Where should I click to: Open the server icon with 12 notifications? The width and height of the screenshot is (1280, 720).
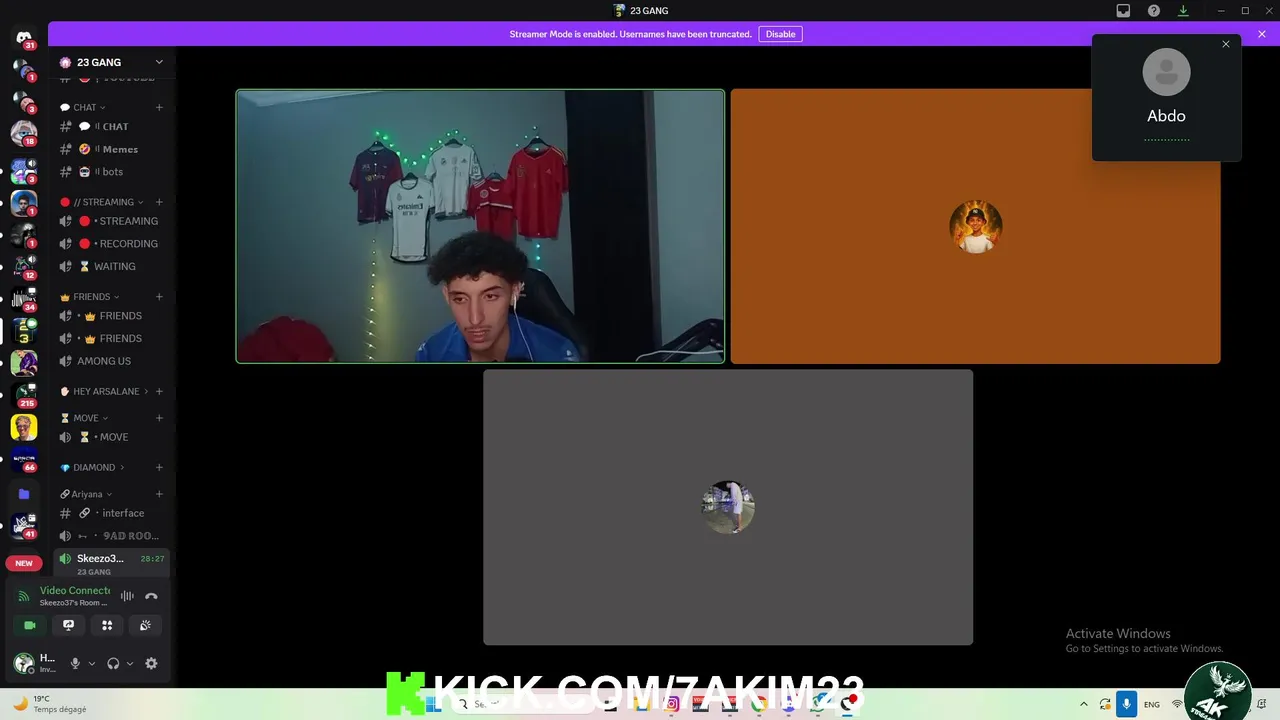(24, 266)
